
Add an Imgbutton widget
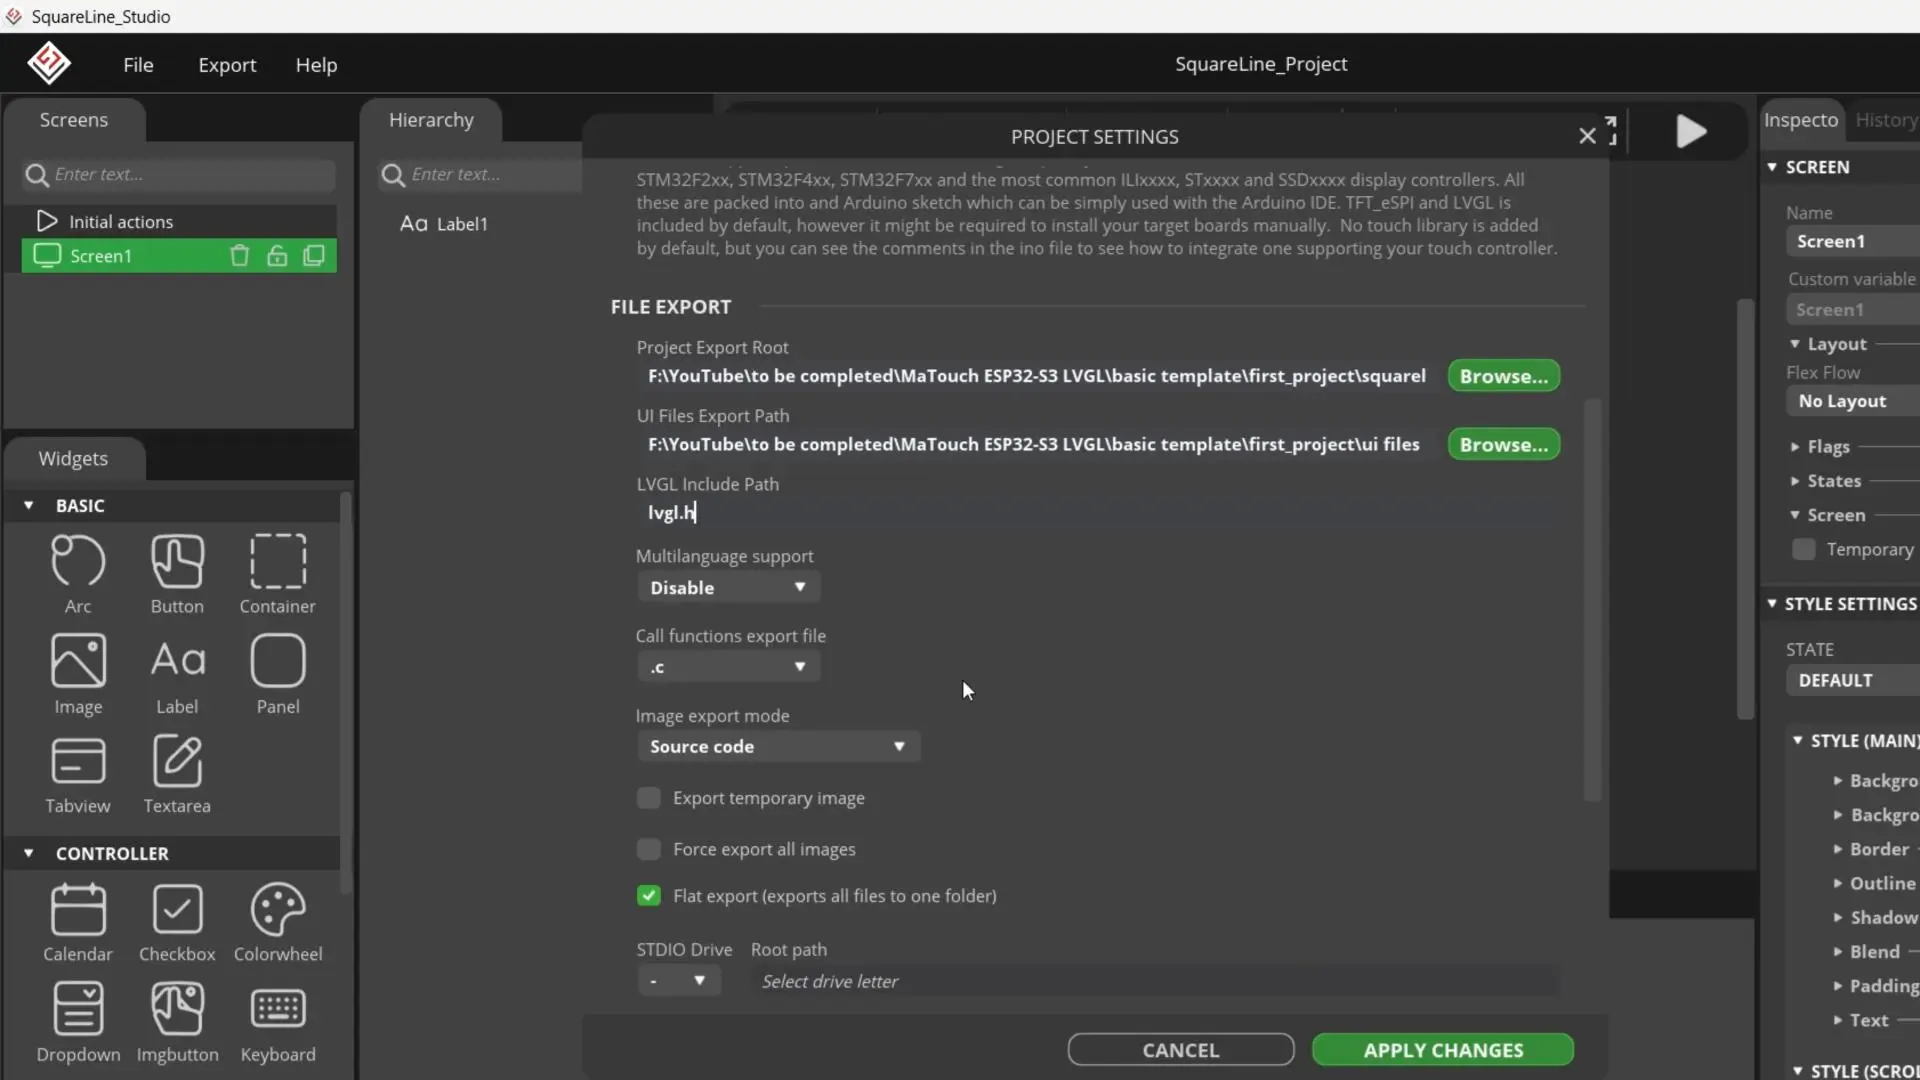tap(177, 1022)
